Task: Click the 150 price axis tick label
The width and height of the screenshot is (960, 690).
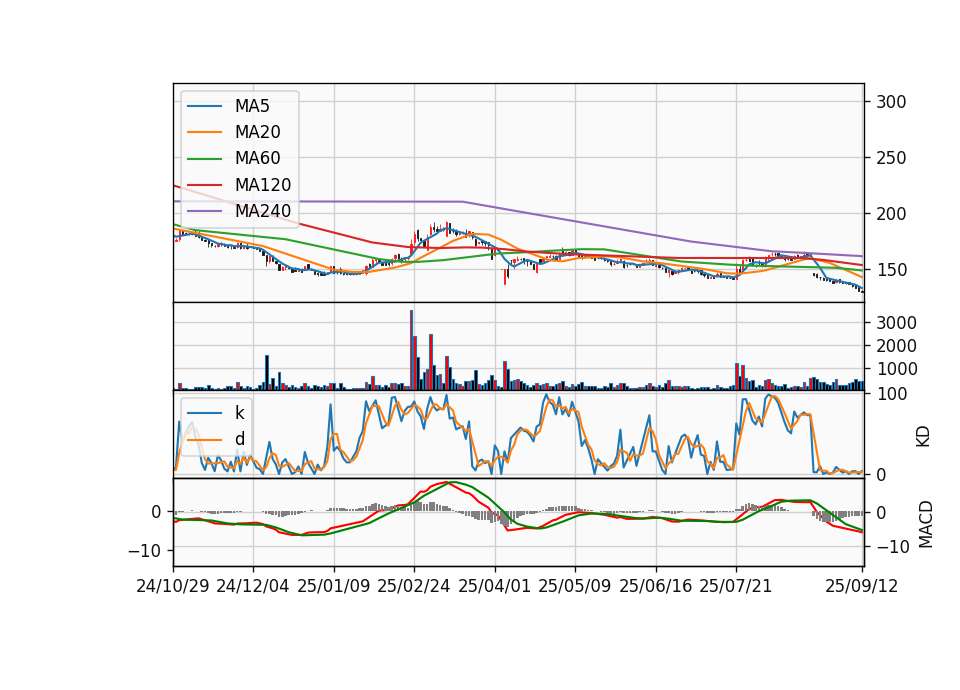Action: point(891,270)
